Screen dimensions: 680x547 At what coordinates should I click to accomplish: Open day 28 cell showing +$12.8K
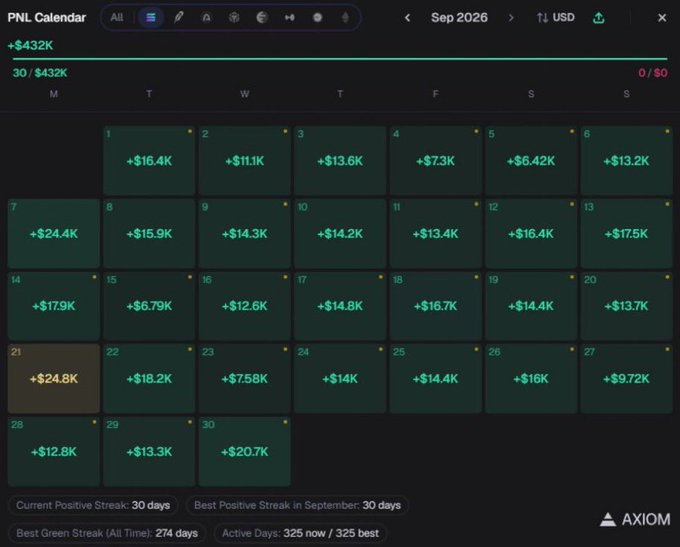tap(54, 452)
